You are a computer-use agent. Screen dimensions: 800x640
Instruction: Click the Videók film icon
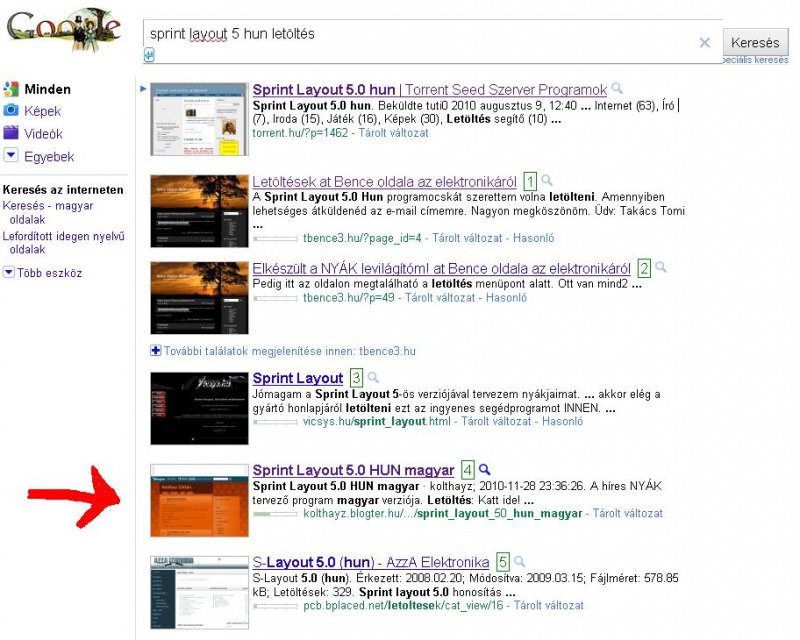point(11,133)
